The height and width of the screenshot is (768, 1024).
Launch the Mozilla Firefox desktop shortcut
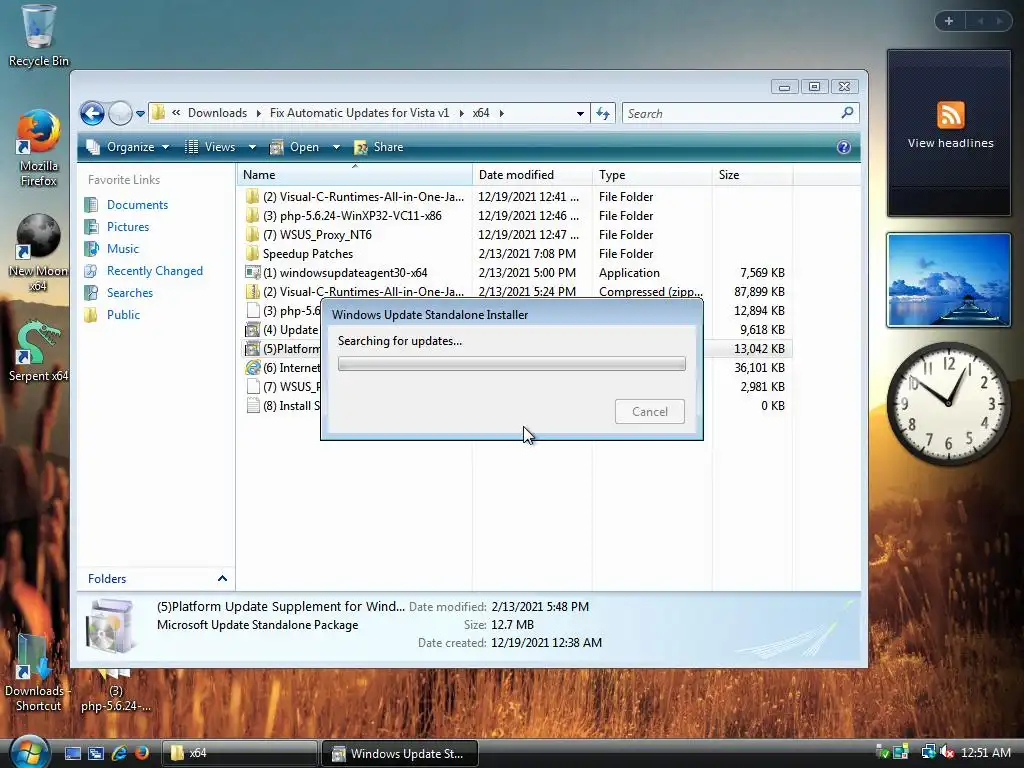click(x=38, y=149)
